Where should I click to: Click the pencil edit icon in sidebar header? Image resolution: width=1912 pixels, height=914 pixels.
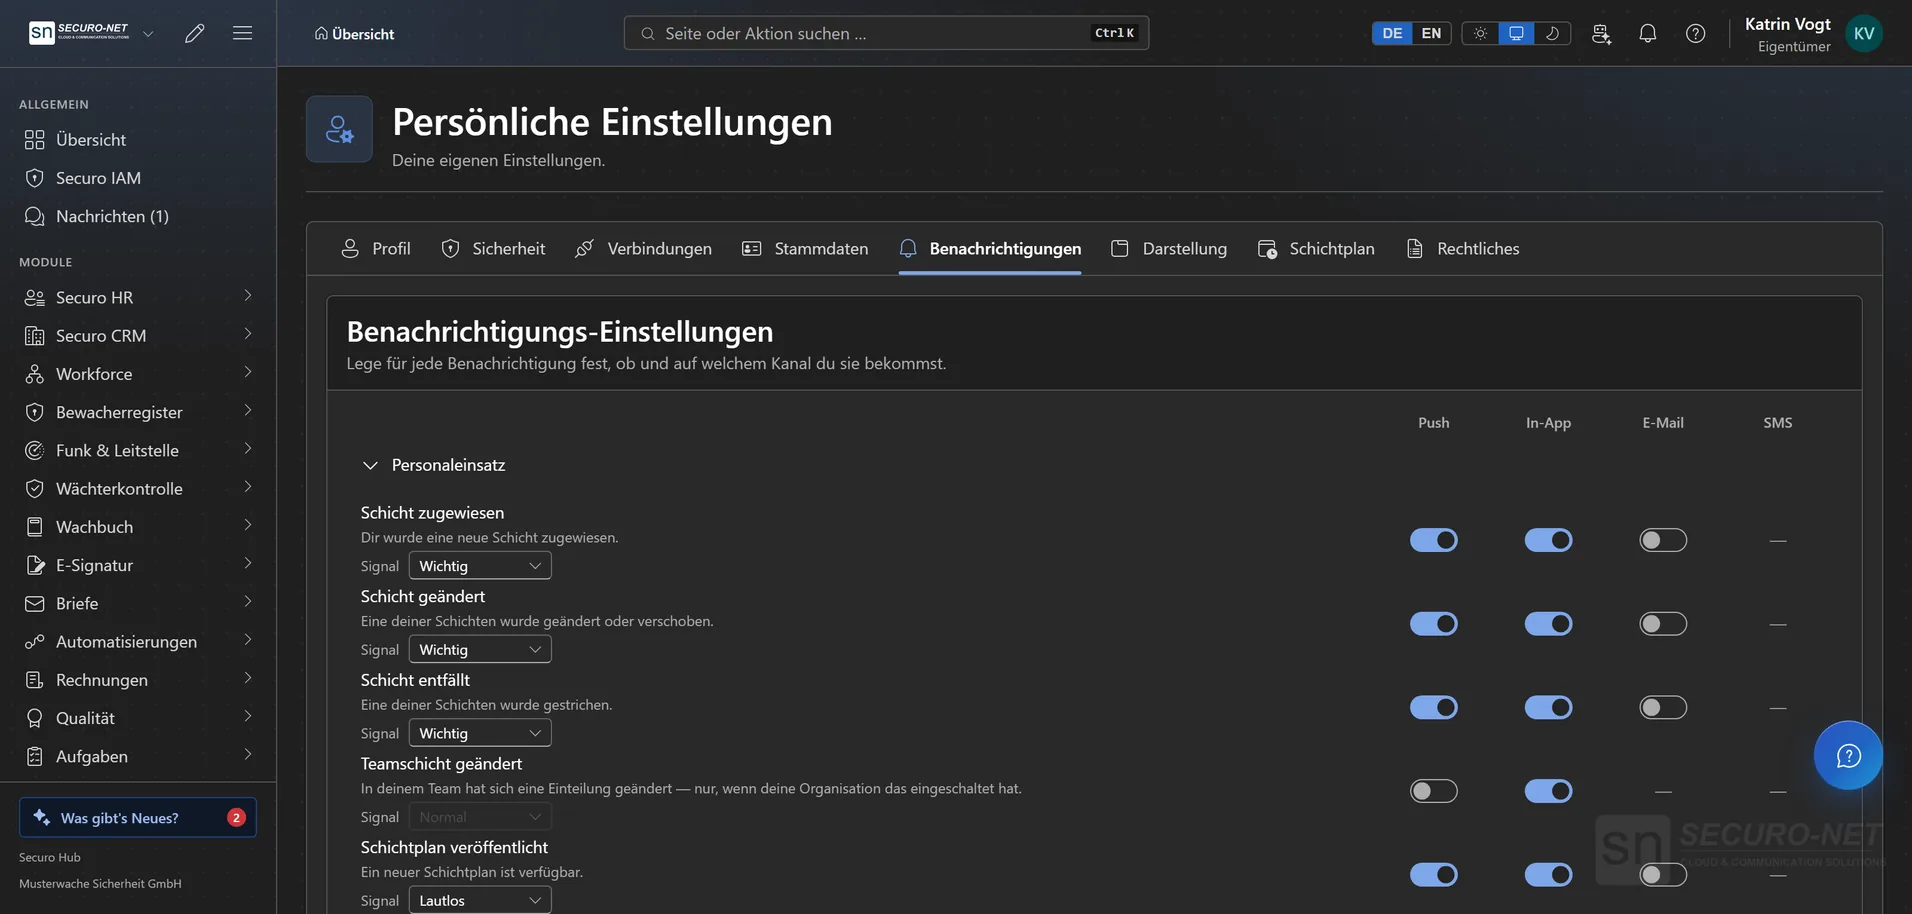click(x=195, y=33)
